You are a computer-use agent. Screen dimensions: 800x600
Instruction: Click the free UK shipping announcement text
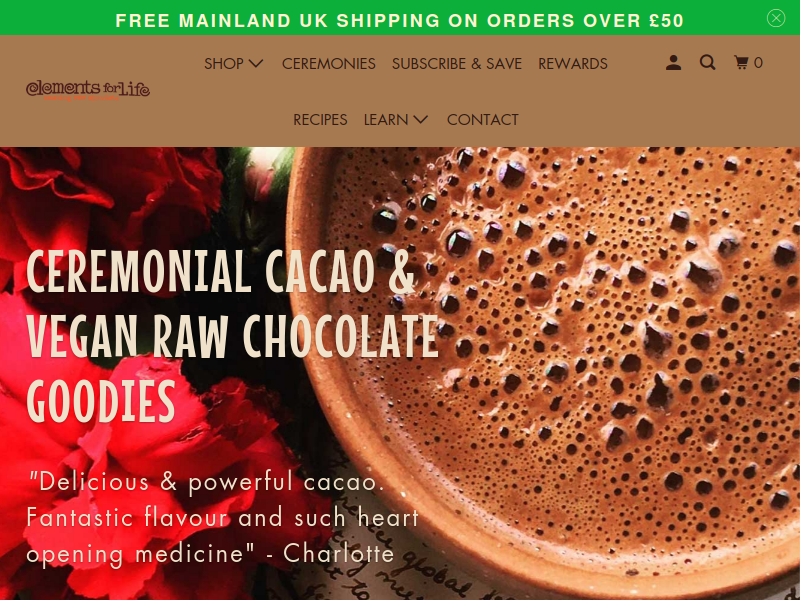tap(399, 20)
